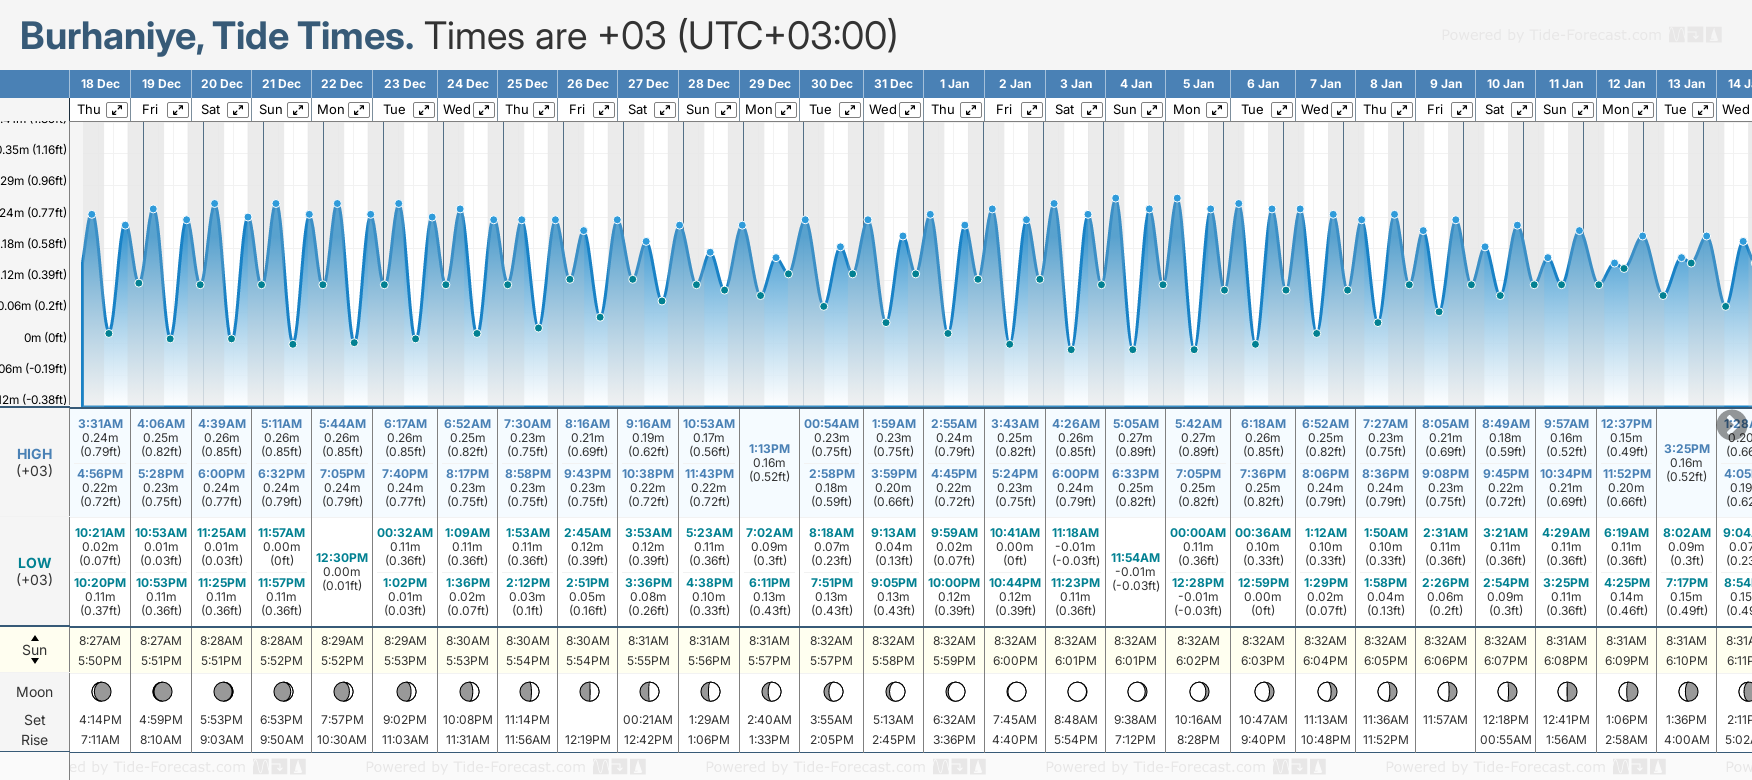This screenshot has height=780, width=1752.
Task: Click the scroll-right arrow on the table
Action: pyautogui.click(x=1732, y=424)
